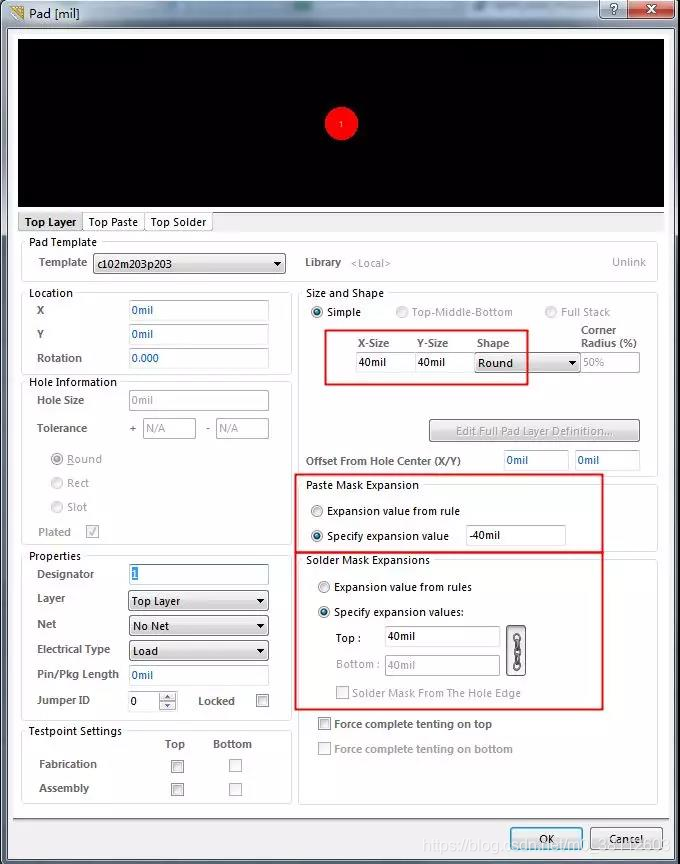Screen dimensions: 680x864
Task: Click the Unlink link
Action: [629, 262]
